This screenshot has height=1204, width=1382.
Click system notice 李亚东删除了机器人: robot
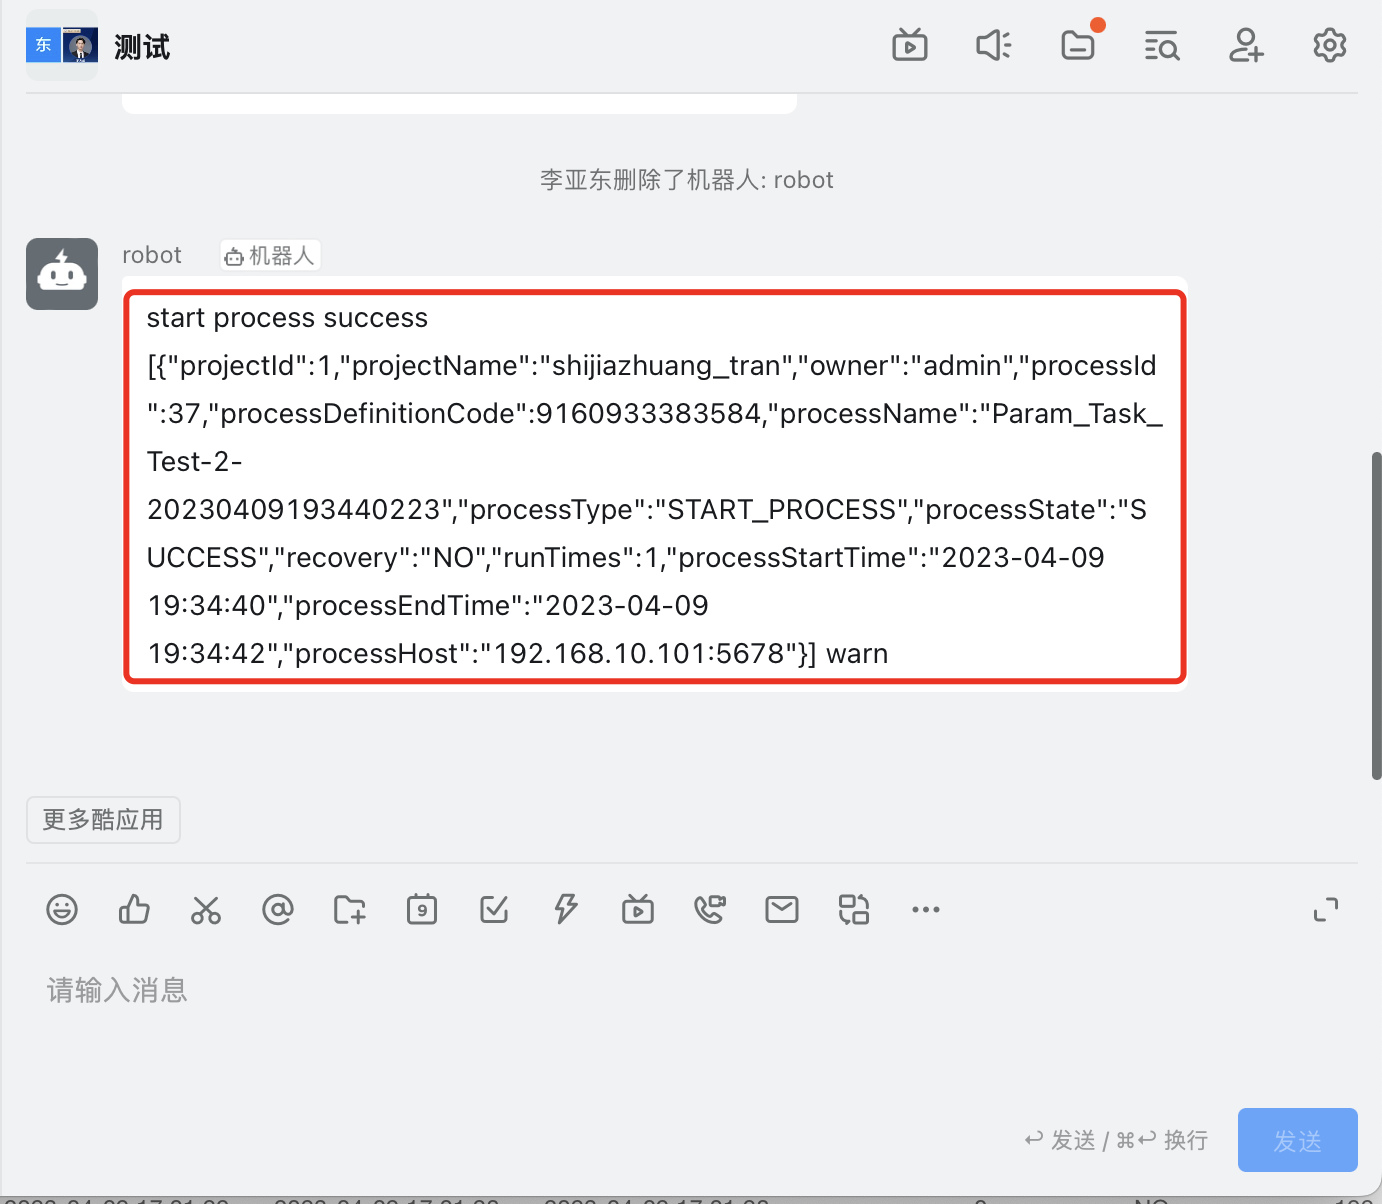click(687, 180)
